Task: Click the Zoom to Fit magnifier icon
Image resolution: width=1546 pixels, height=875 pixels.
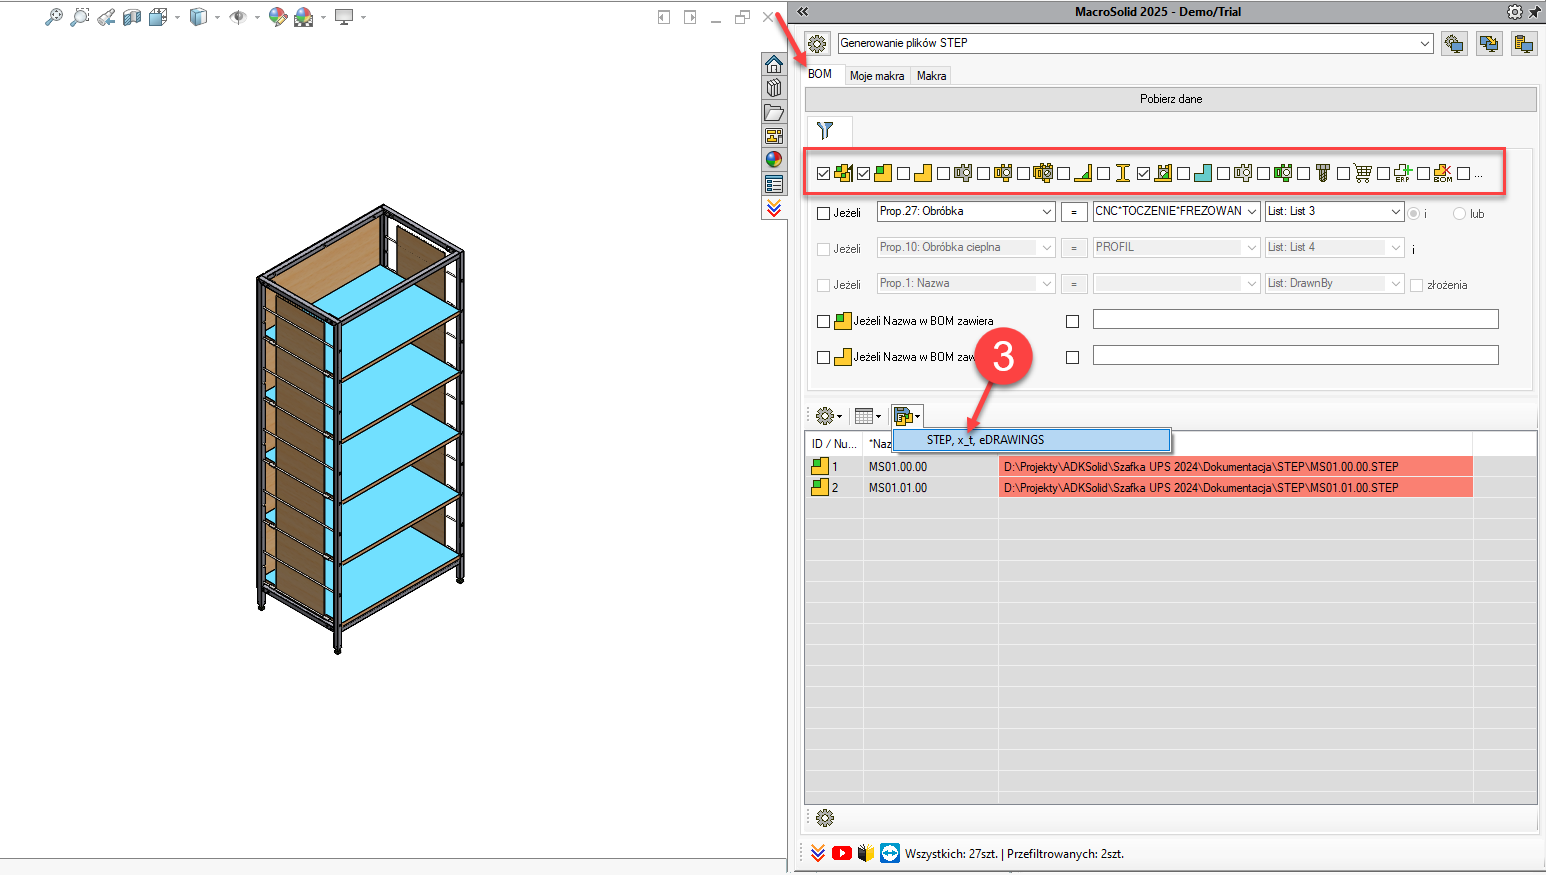Action: (x=54, y=17)
